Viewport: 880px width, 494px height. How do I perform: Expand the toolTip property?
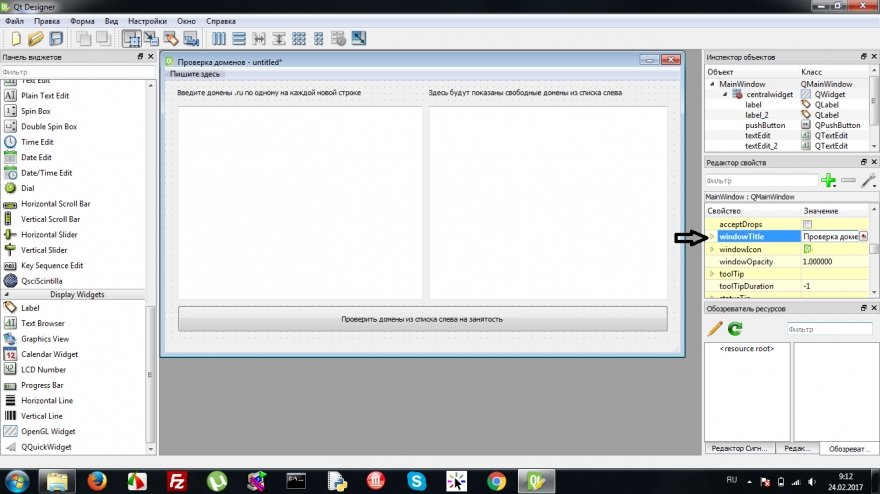(x=712, y=274)
